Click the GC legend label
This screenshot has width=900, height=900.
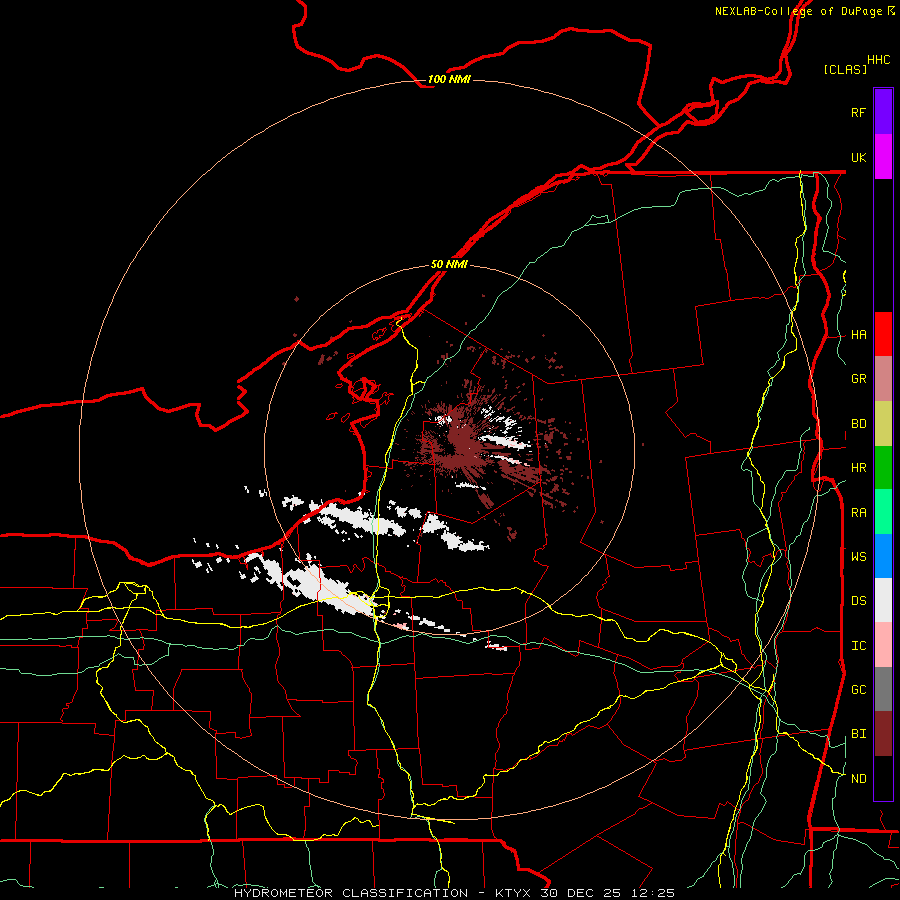[x=858, y=690]
